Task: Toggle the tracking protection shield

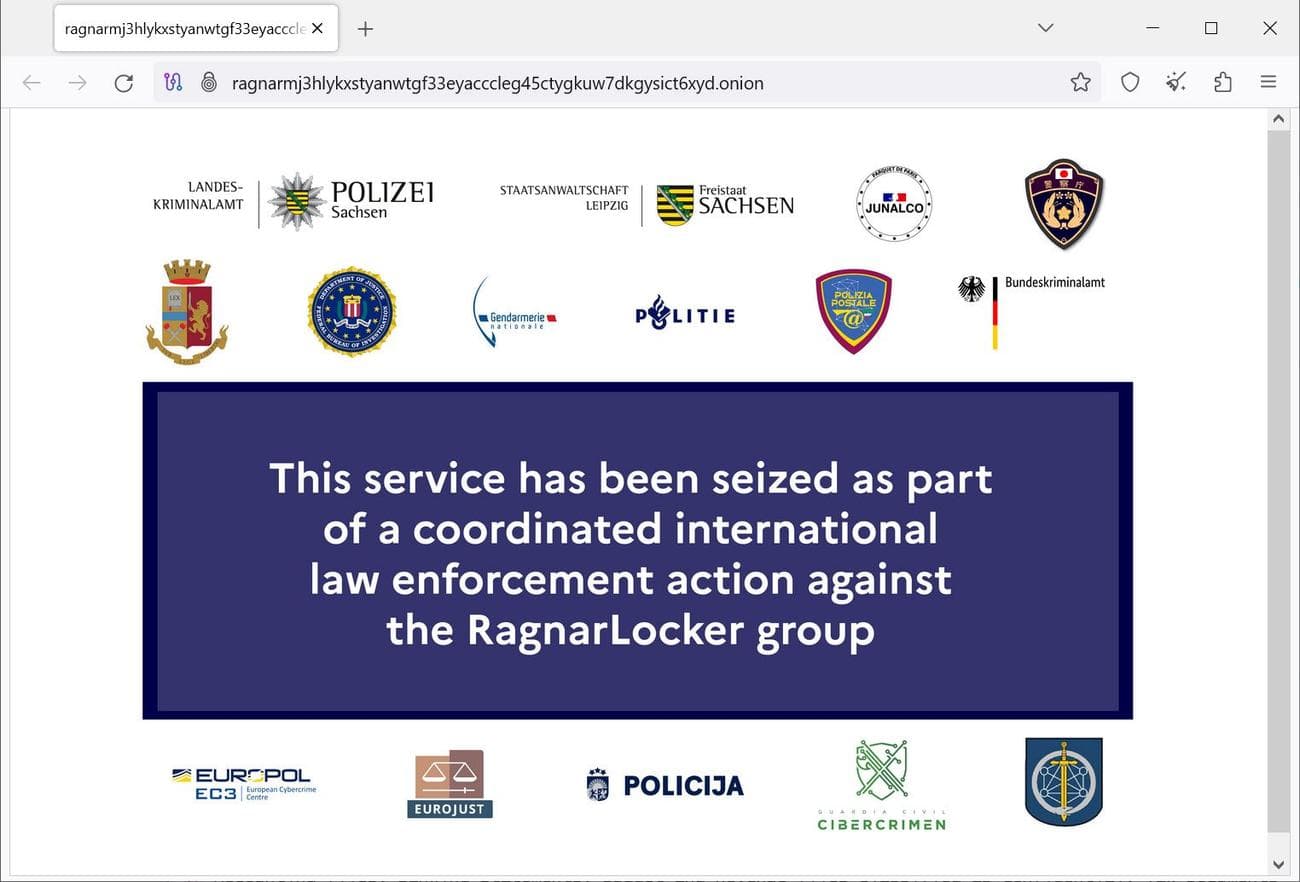Action: coord(1130,82)
